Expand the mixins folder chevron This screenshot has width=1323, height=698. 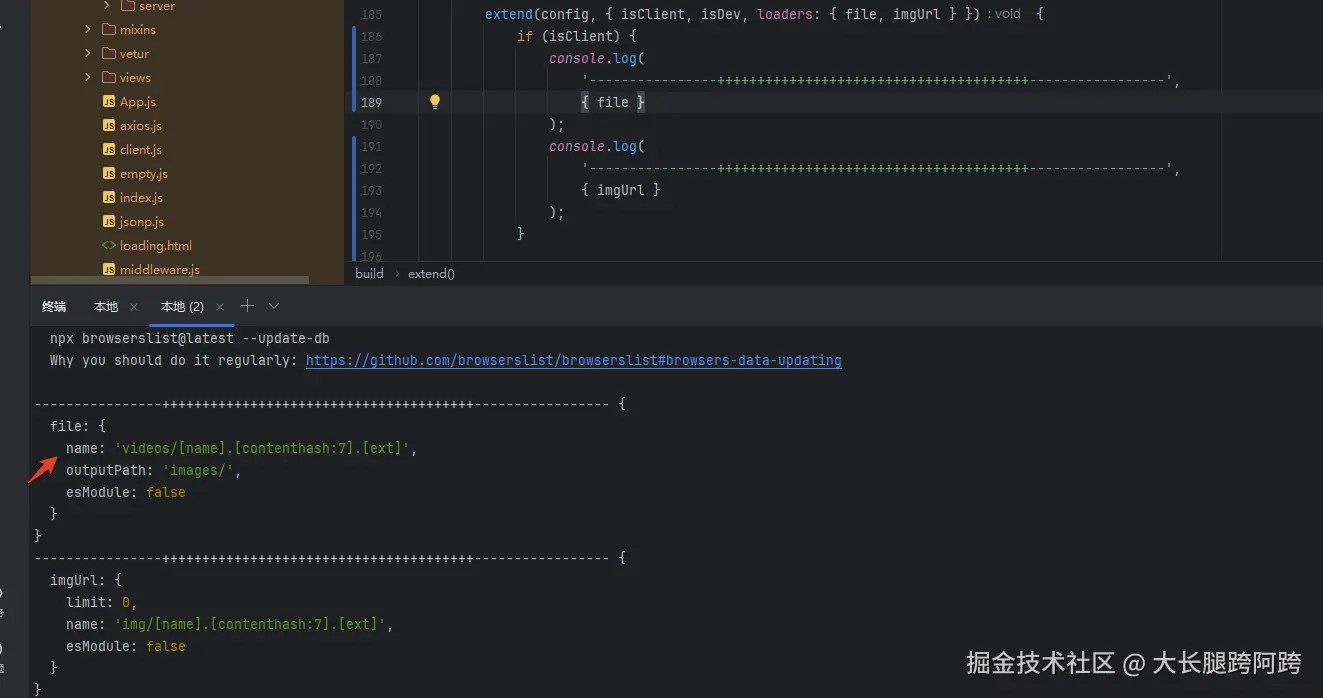pyautogui.click(x=88, y=30)
